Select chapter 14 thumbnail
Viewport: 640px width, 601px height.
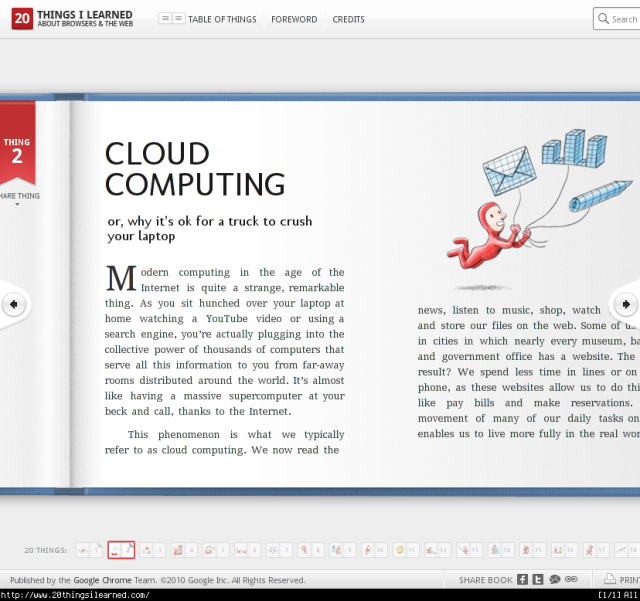point(501,550)
